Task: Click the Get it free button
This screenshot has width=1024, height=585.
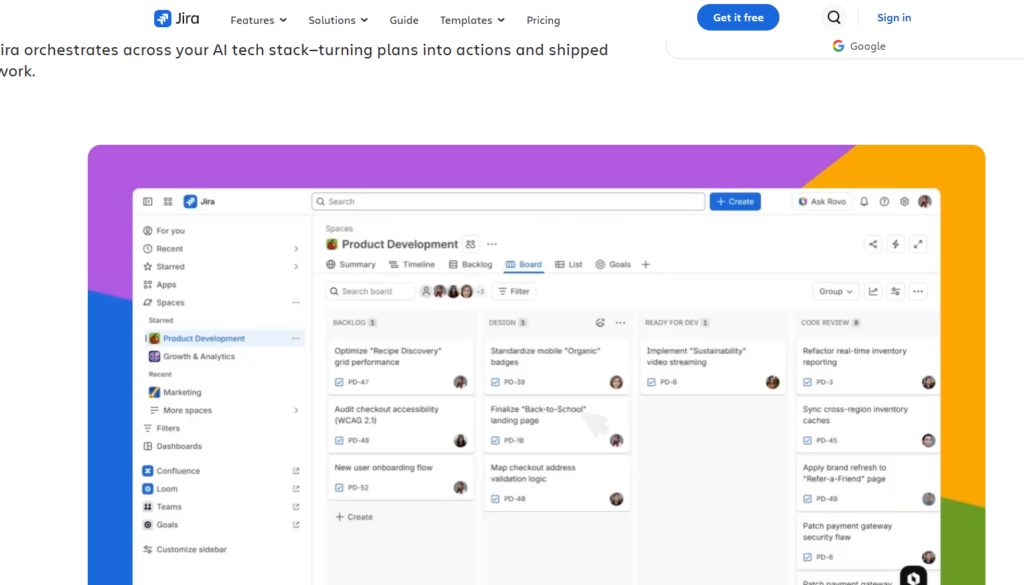Action: coord(738,18)
